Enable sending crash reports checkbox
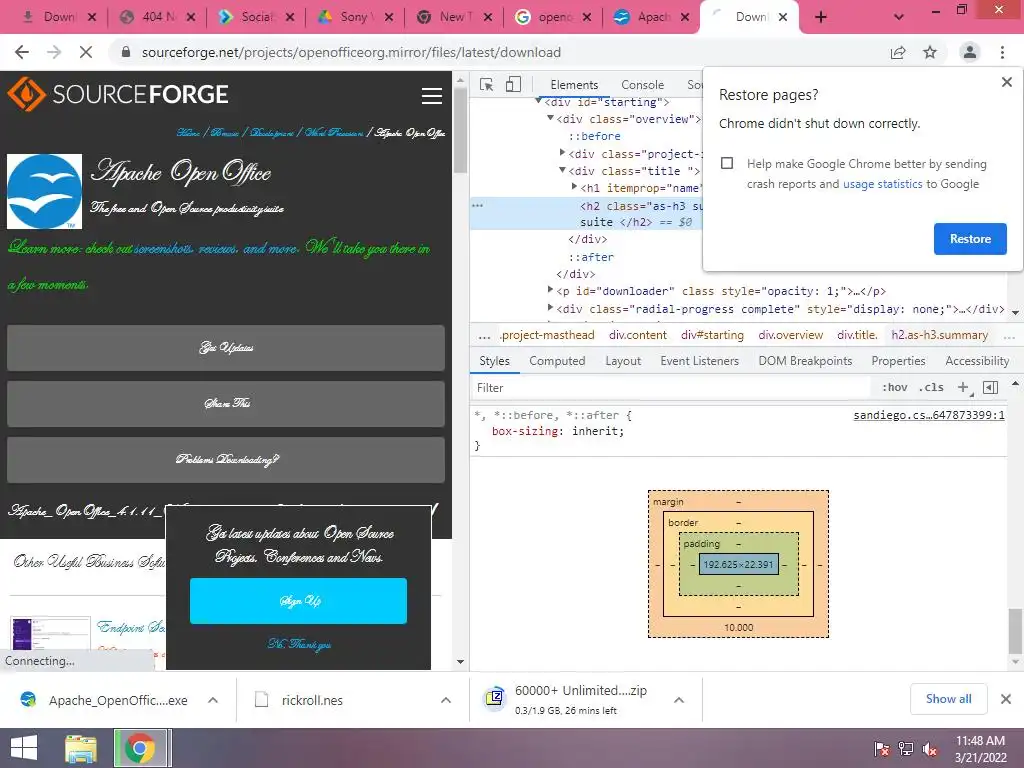1024x768 pixels. (x=727, y=163)
